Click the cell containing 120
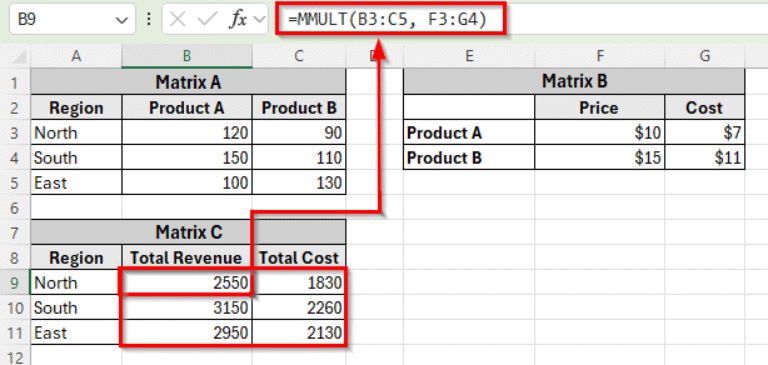This screenshot has height=365, width=768. [187, 133]
